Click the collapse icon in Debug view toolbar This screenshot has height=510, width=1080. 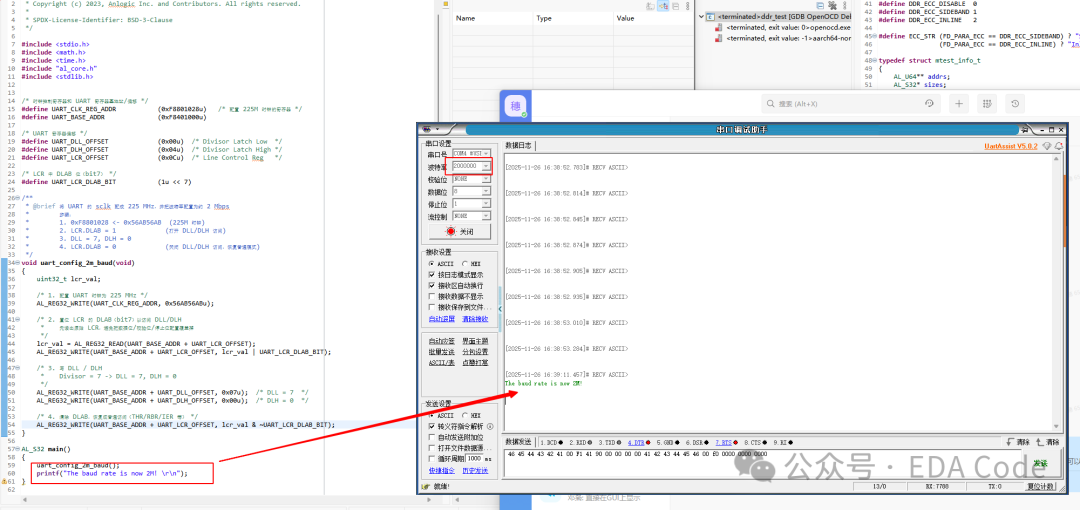coord(820,6)
